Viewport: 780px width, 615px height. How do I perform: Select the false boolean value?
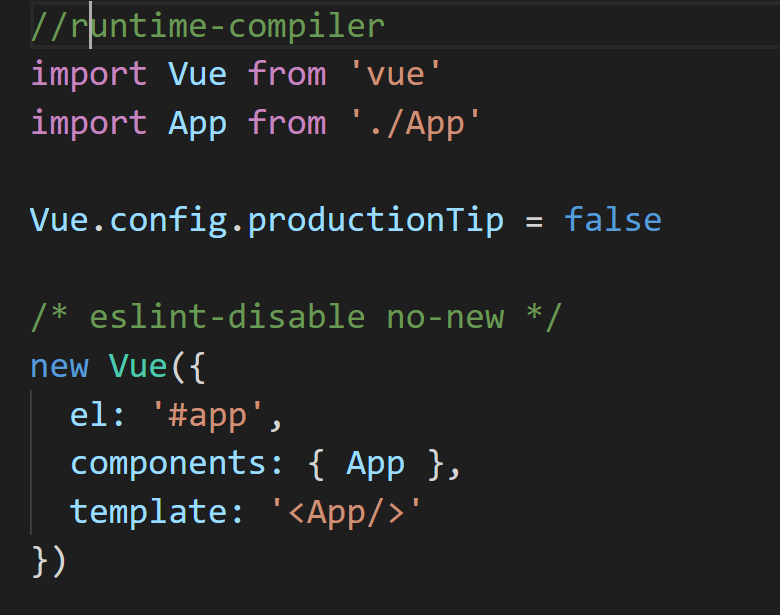[x=612, y=220]
